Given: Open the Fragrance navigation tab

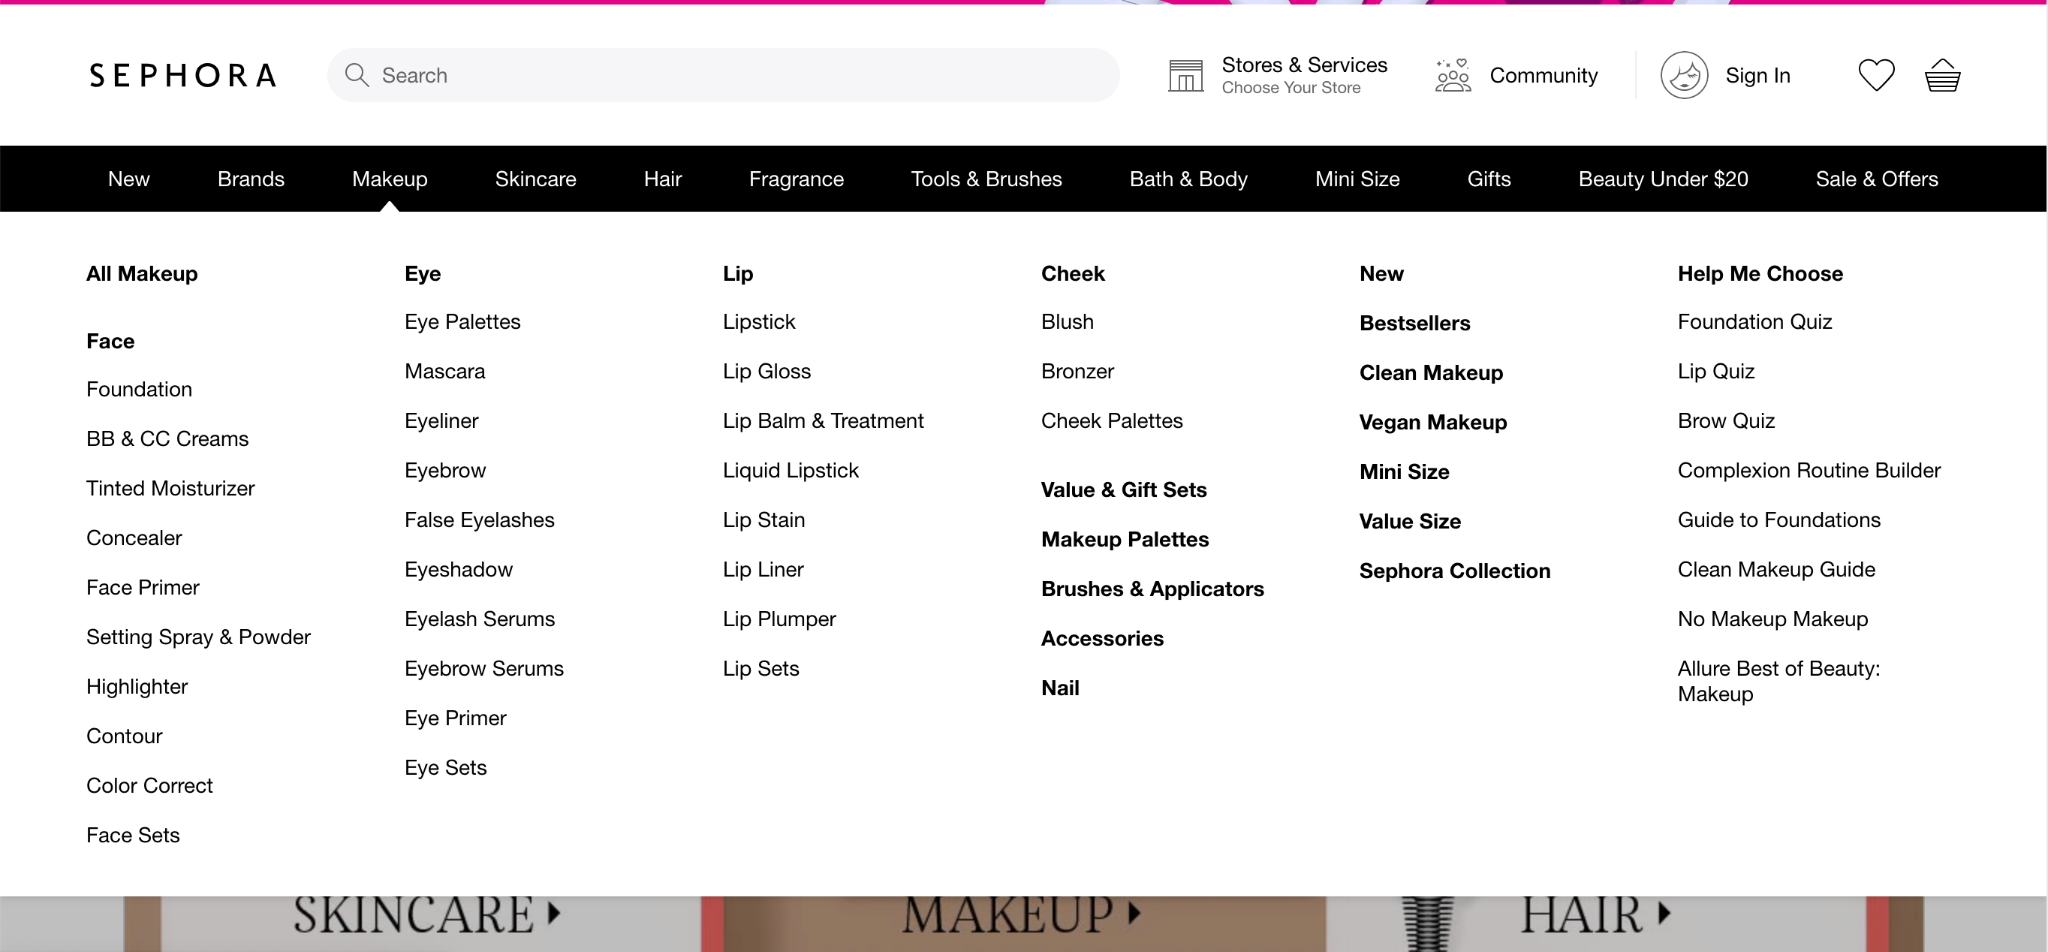Looking at the screenshot, I should pos(796,179).
